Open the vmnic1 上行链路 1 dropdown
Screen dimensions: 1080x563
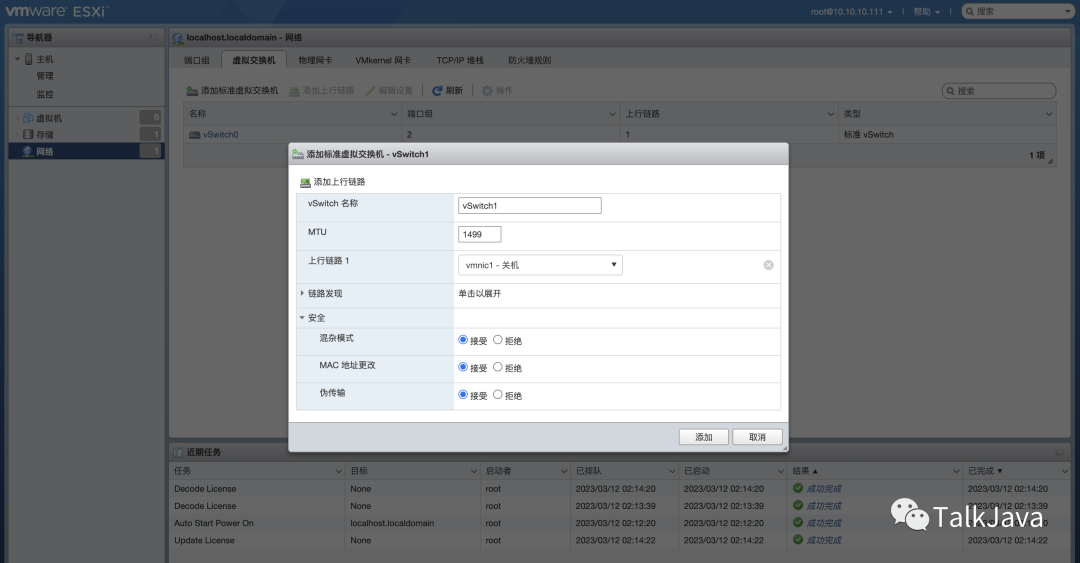[x=540, y=265]
